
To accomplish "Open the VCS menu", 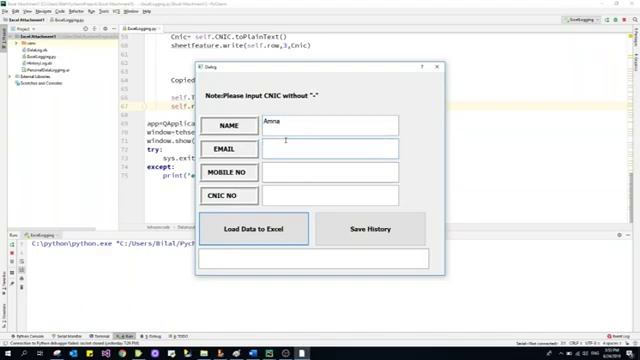I will 116,11.
